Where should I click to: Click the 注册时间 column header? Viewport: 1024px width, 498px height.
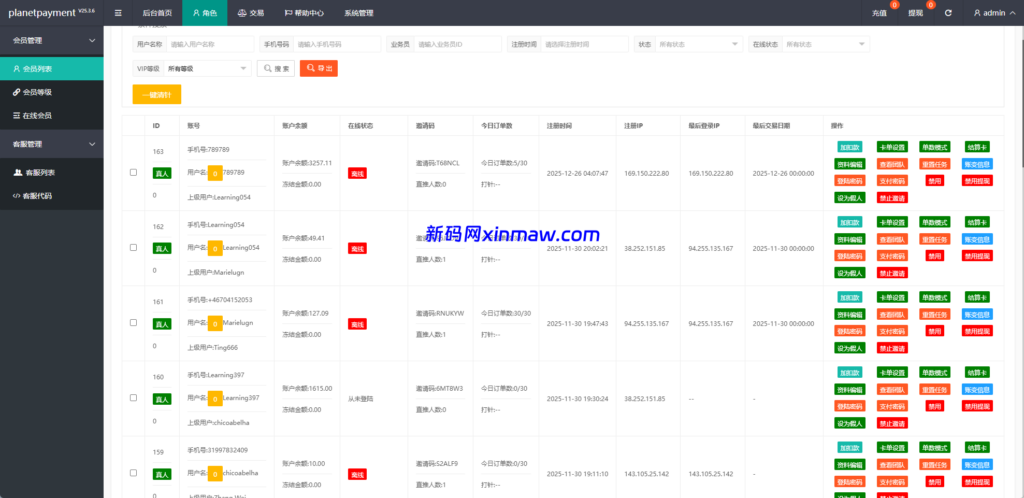coord(560,126)
